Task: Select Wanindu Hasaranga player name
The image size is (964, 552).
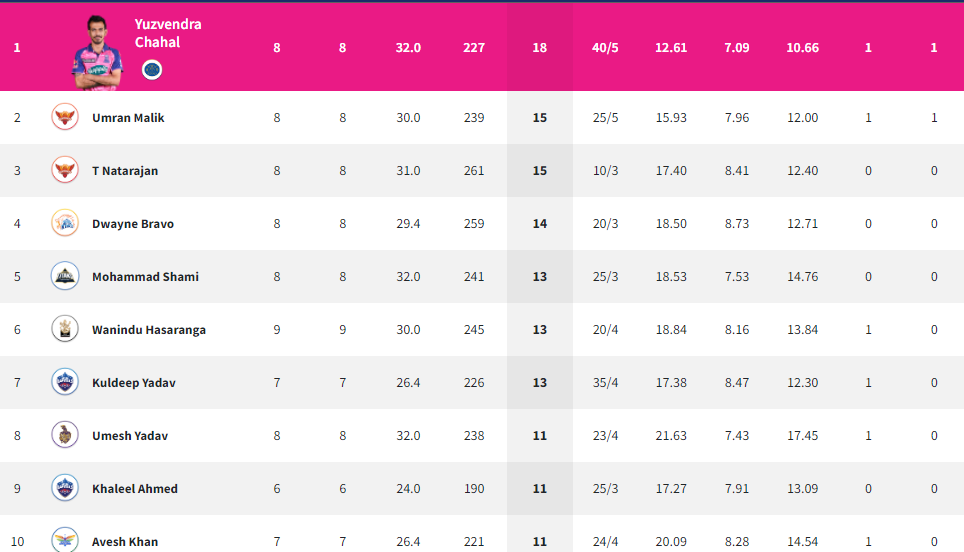Action: [149, 330]
